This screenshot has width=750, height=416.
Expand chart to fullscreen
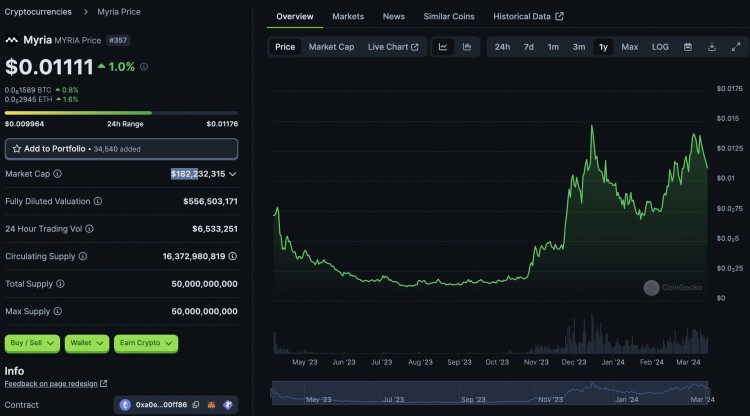tap(736, 47)
